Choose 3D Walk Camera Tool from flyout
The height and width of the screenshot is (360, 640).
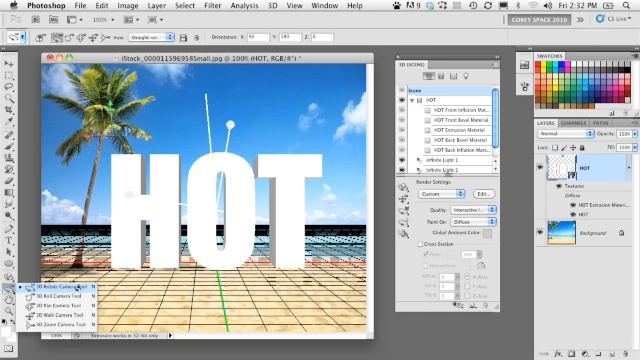coord(57,315)
